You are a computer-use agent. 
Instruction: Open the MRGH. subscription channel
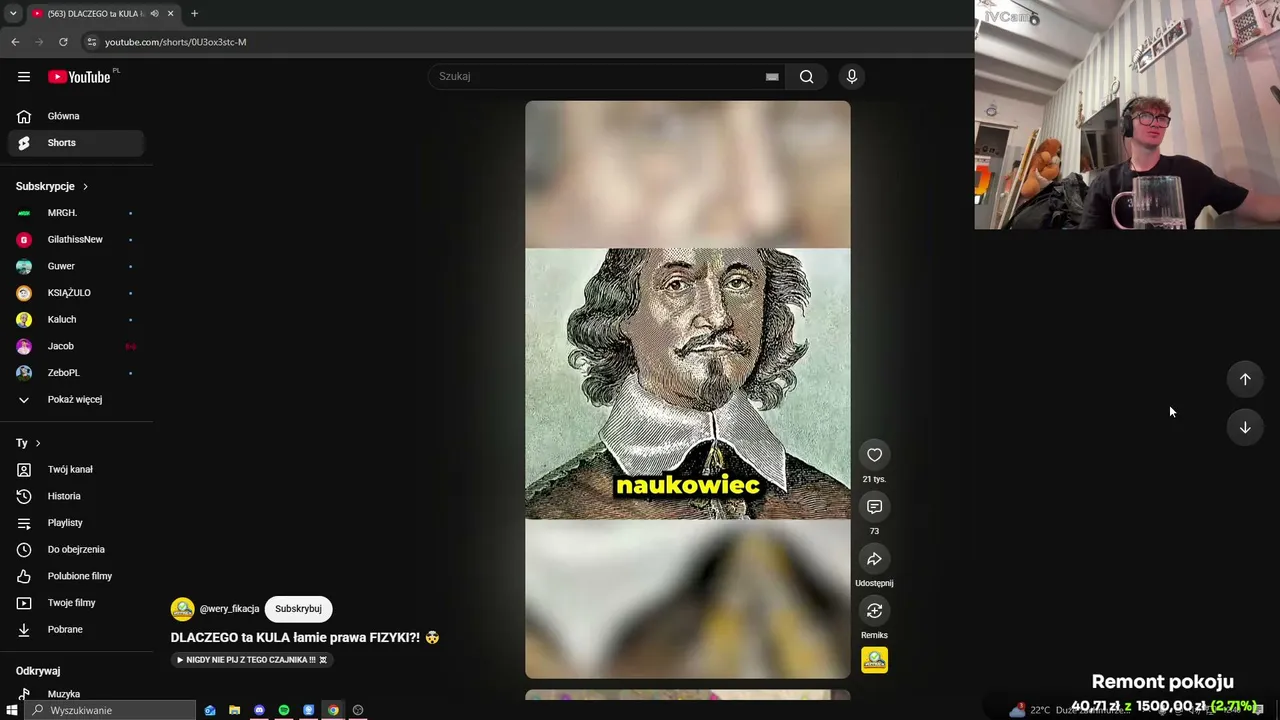[x=76, y=213]
